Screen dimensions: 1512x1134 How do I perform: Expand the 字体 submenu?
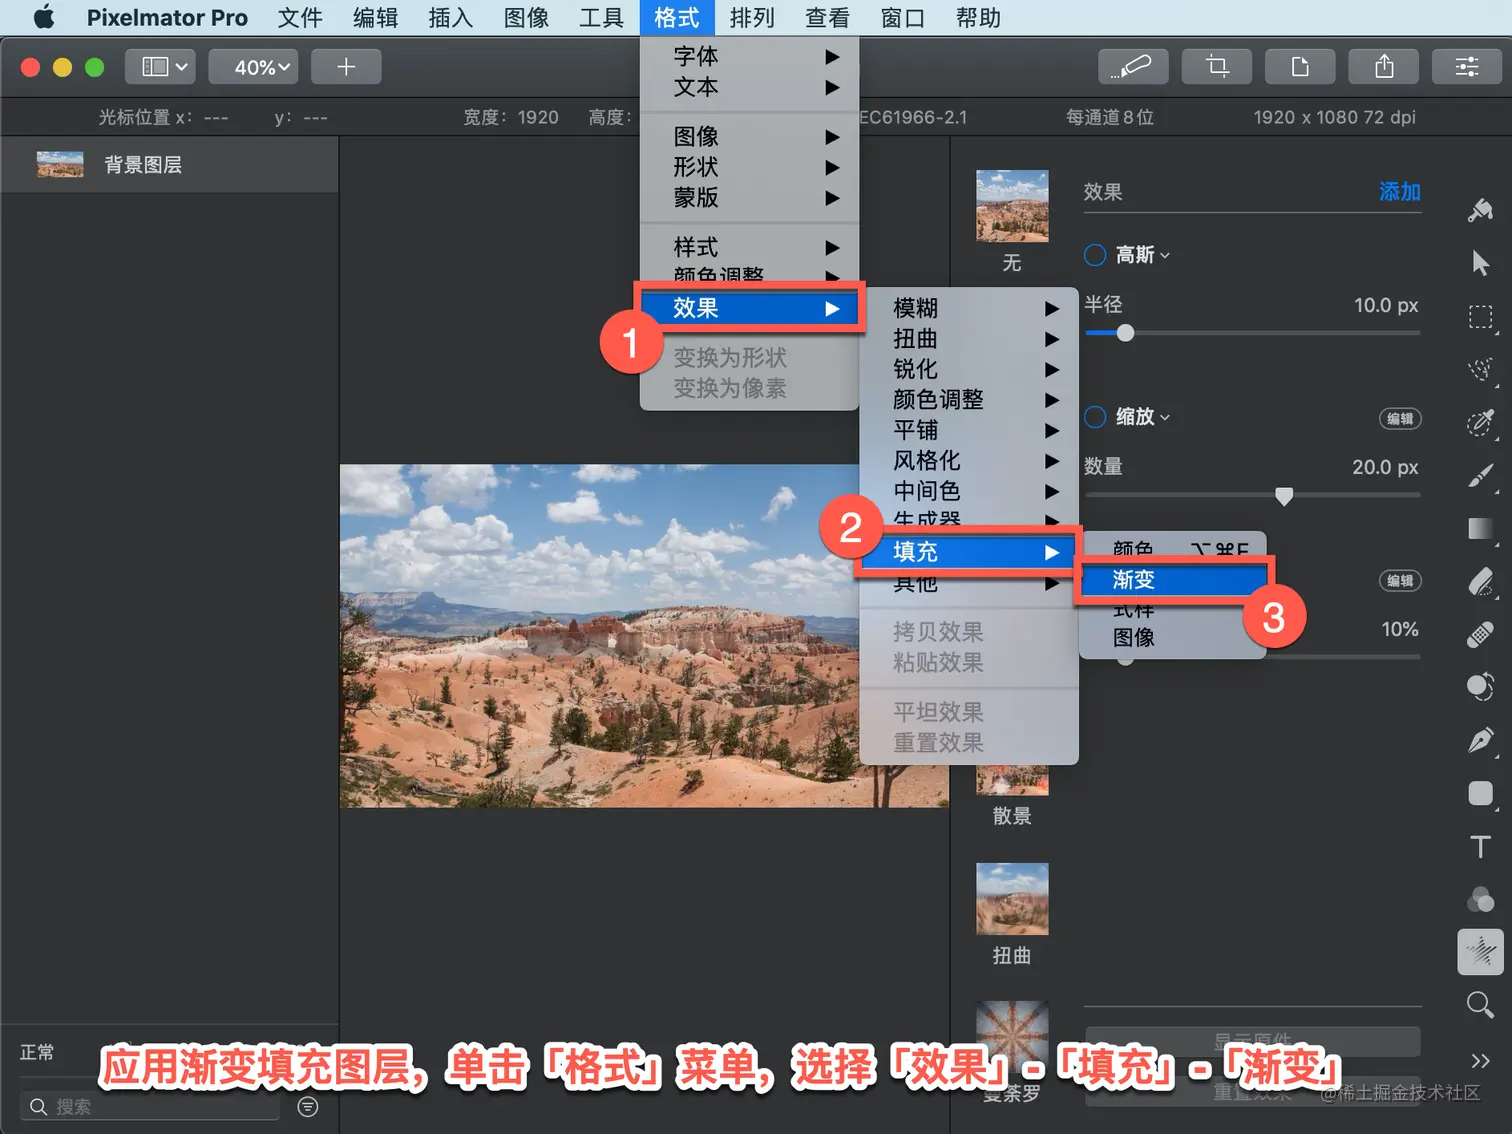749,56
